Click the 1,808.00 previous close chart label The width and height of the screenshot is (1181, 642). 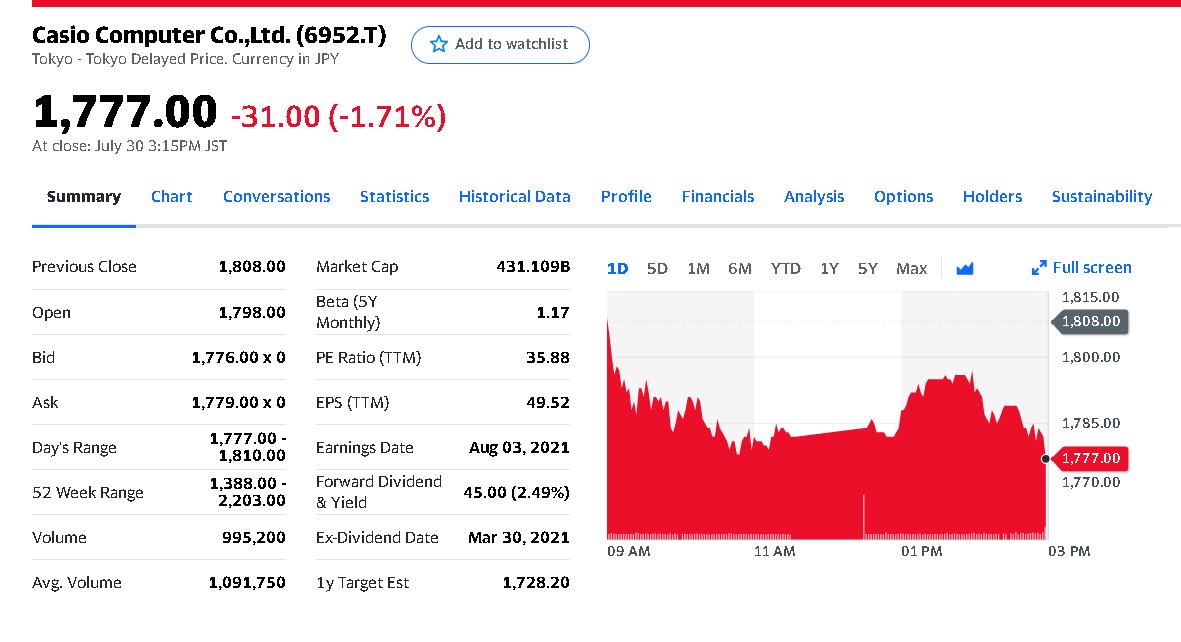[x=1090, y=322]
